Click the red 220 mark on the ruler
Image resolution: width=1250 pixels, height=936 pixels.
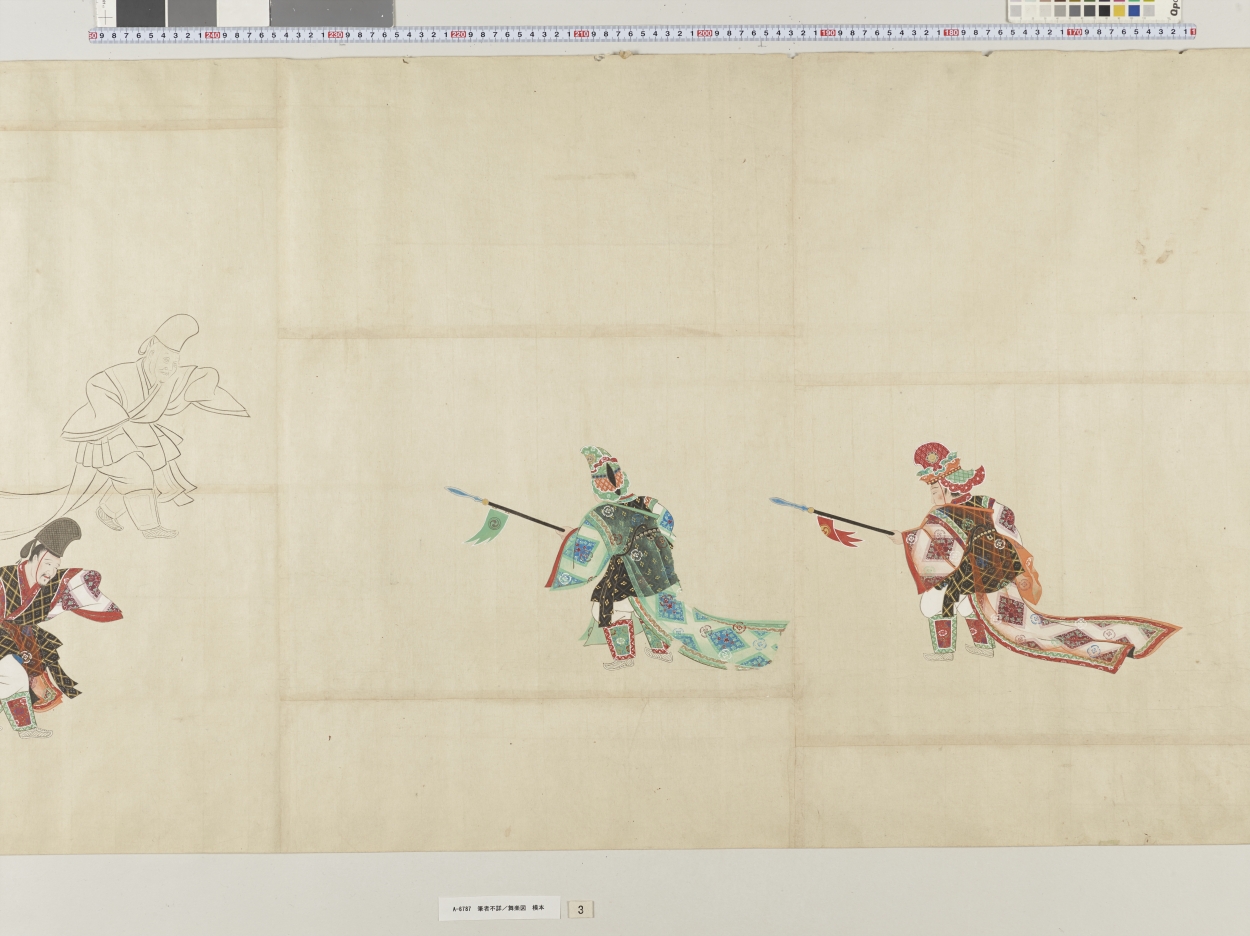[x=458, y=35]
